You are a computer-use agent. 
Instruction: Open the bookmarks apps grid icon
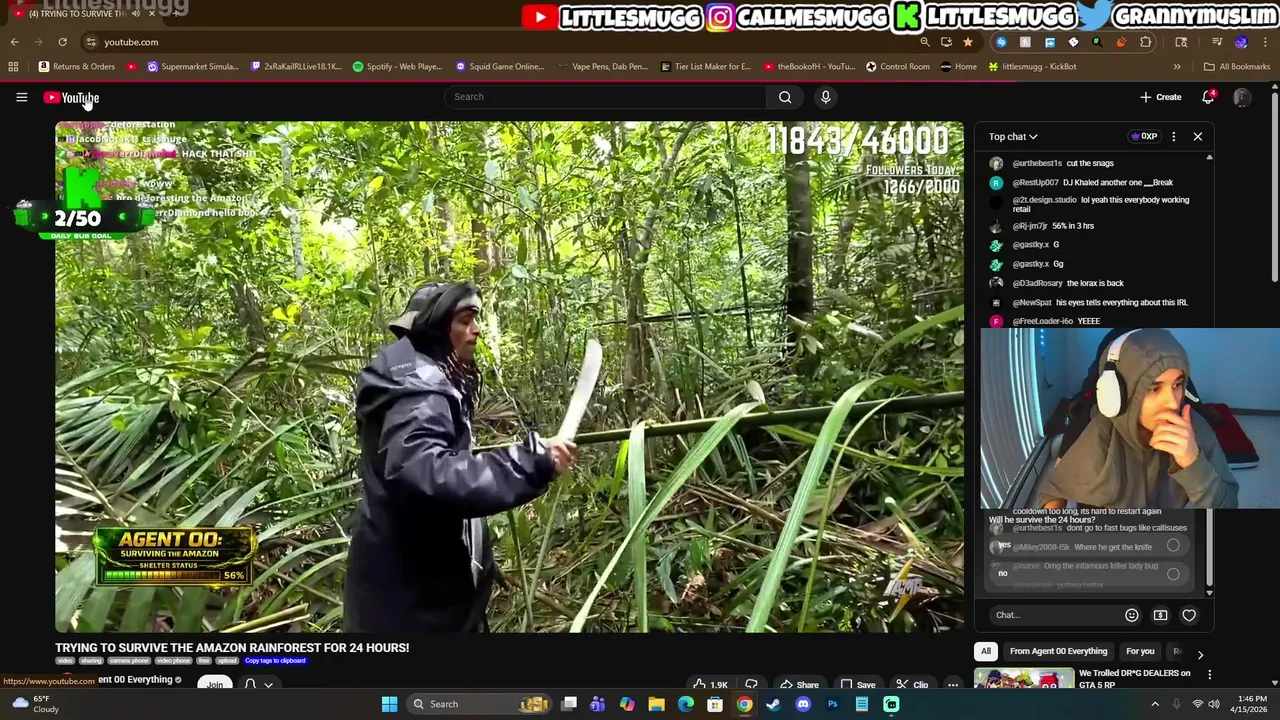13,67
